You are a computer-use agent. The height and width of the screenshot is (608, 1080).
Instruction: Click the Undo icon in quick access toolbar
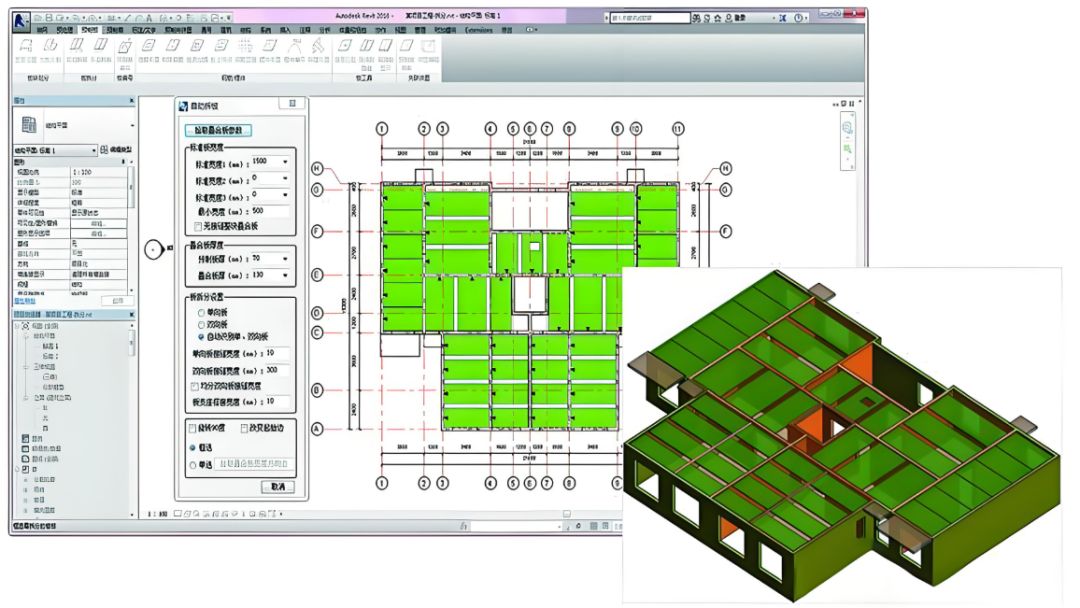click(76, 17)
